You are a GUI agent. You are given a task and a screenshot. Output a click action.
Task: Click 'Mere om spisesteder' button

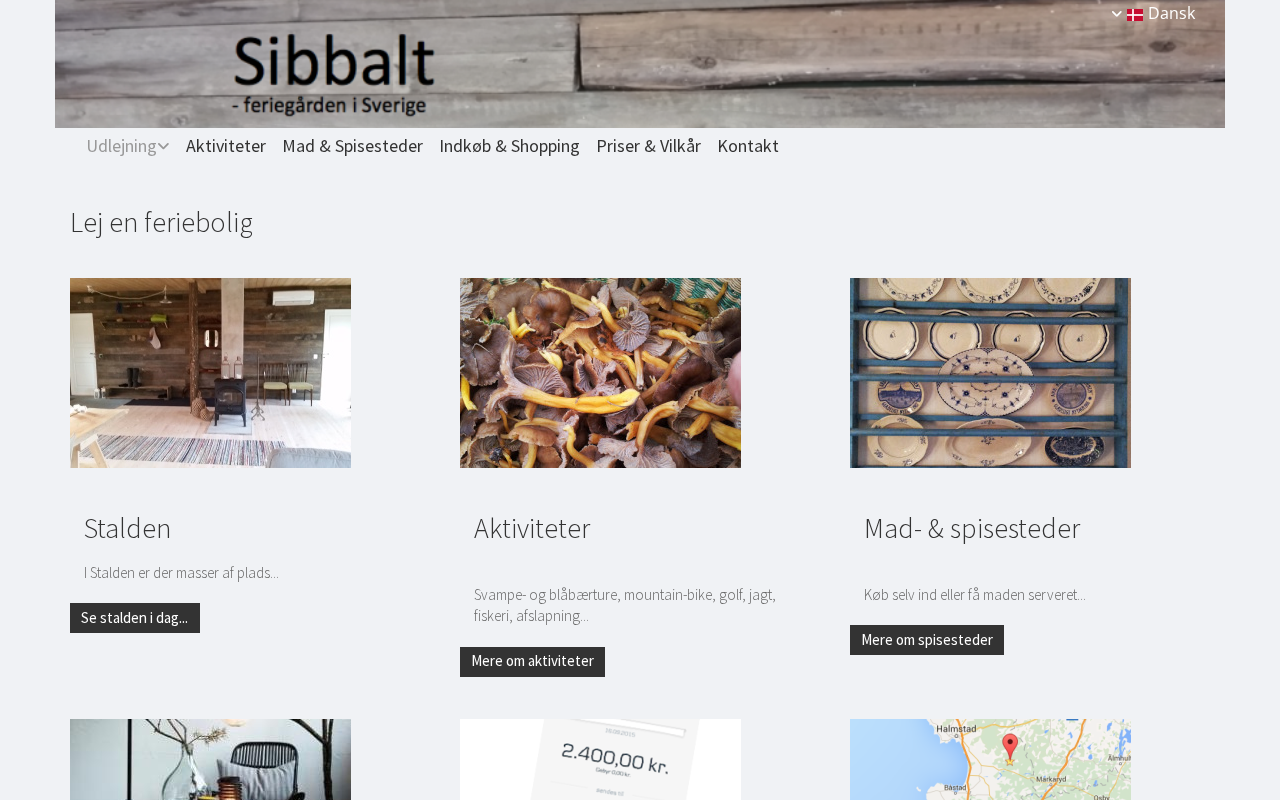pyautogui.click(x=927, y=640)
